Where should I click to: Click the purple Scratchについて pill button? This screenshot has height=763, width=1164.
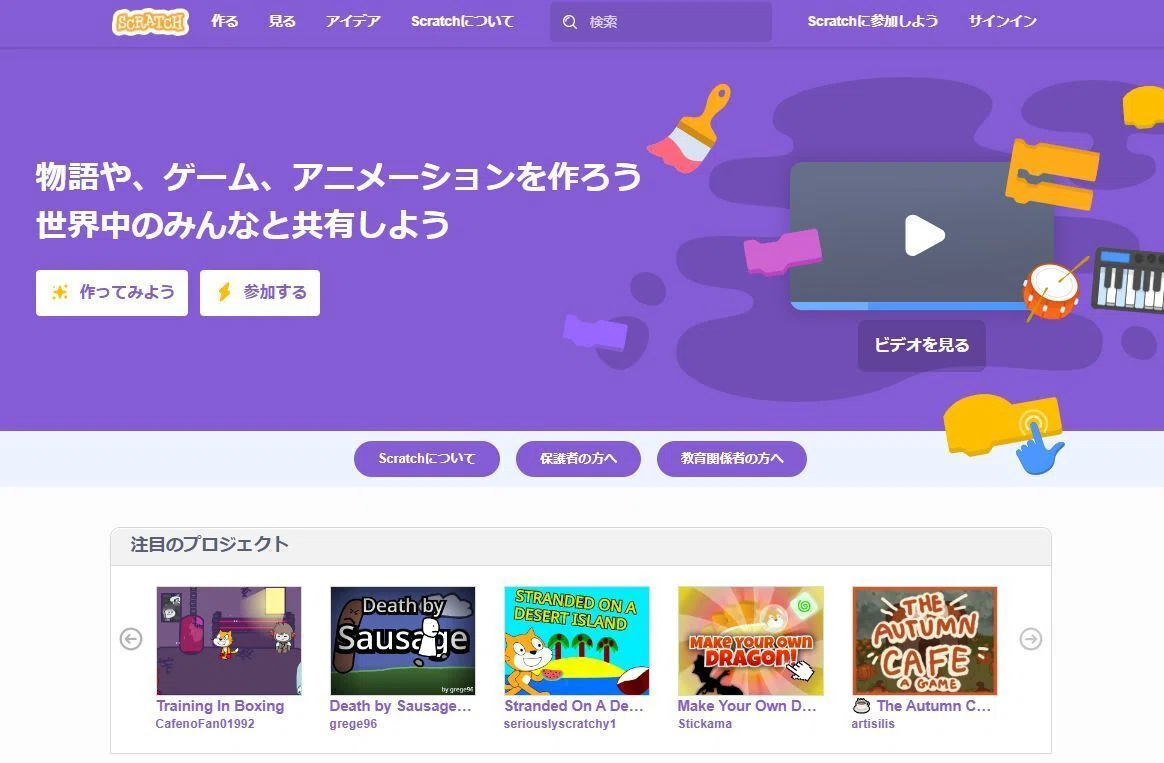pos(427,459)
